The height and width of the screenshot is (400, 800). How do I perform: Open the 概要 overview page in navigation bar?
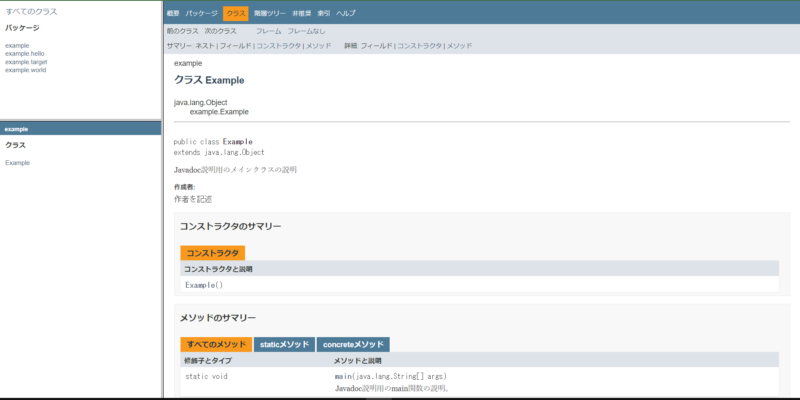173,13
